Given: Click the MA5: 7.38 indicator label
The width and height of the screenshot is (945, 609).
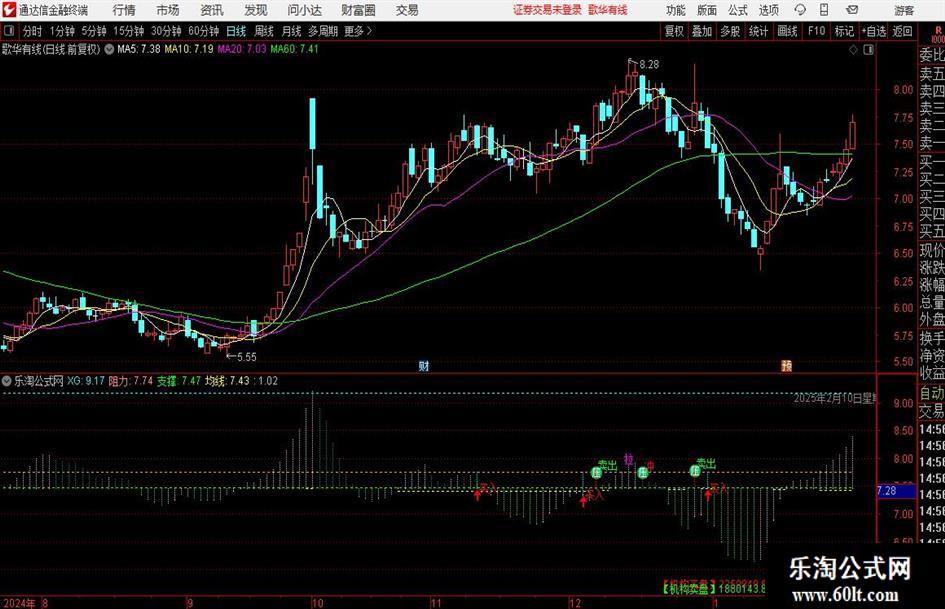Looking at the screenshot, I should 139,49.
